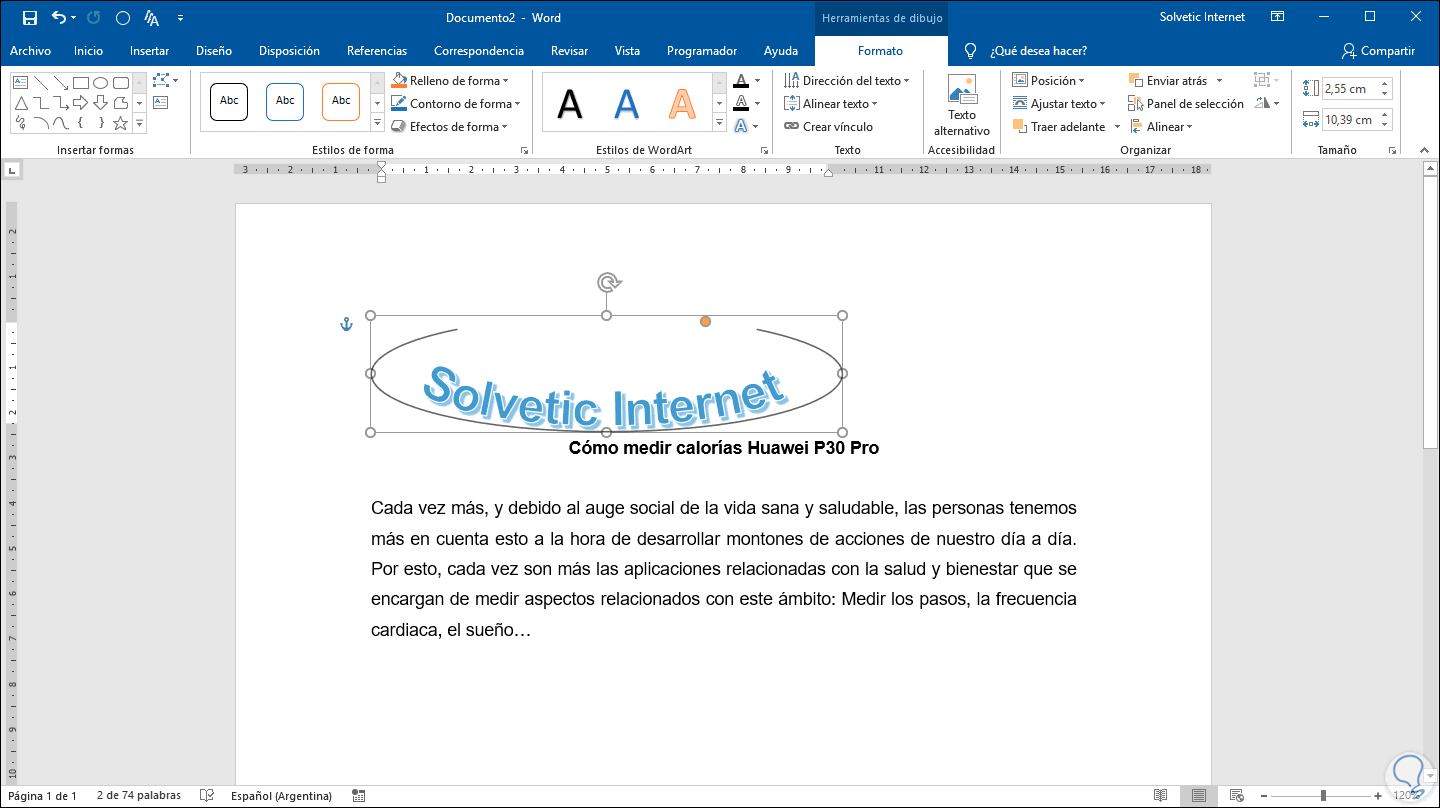Viewport: 1440px width, 808px height.
Task: Open Relleno de forma dropdown
Action: pyautogui.click(x=449, y=81)
